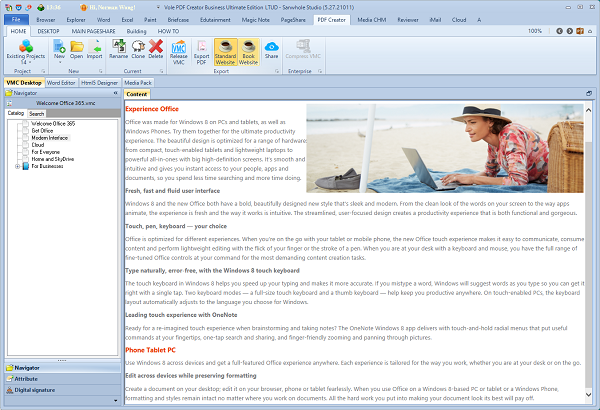Click the Import icon
Image resolution: width=600 pixels, height=410 pixels.
[x=94, y=51]
